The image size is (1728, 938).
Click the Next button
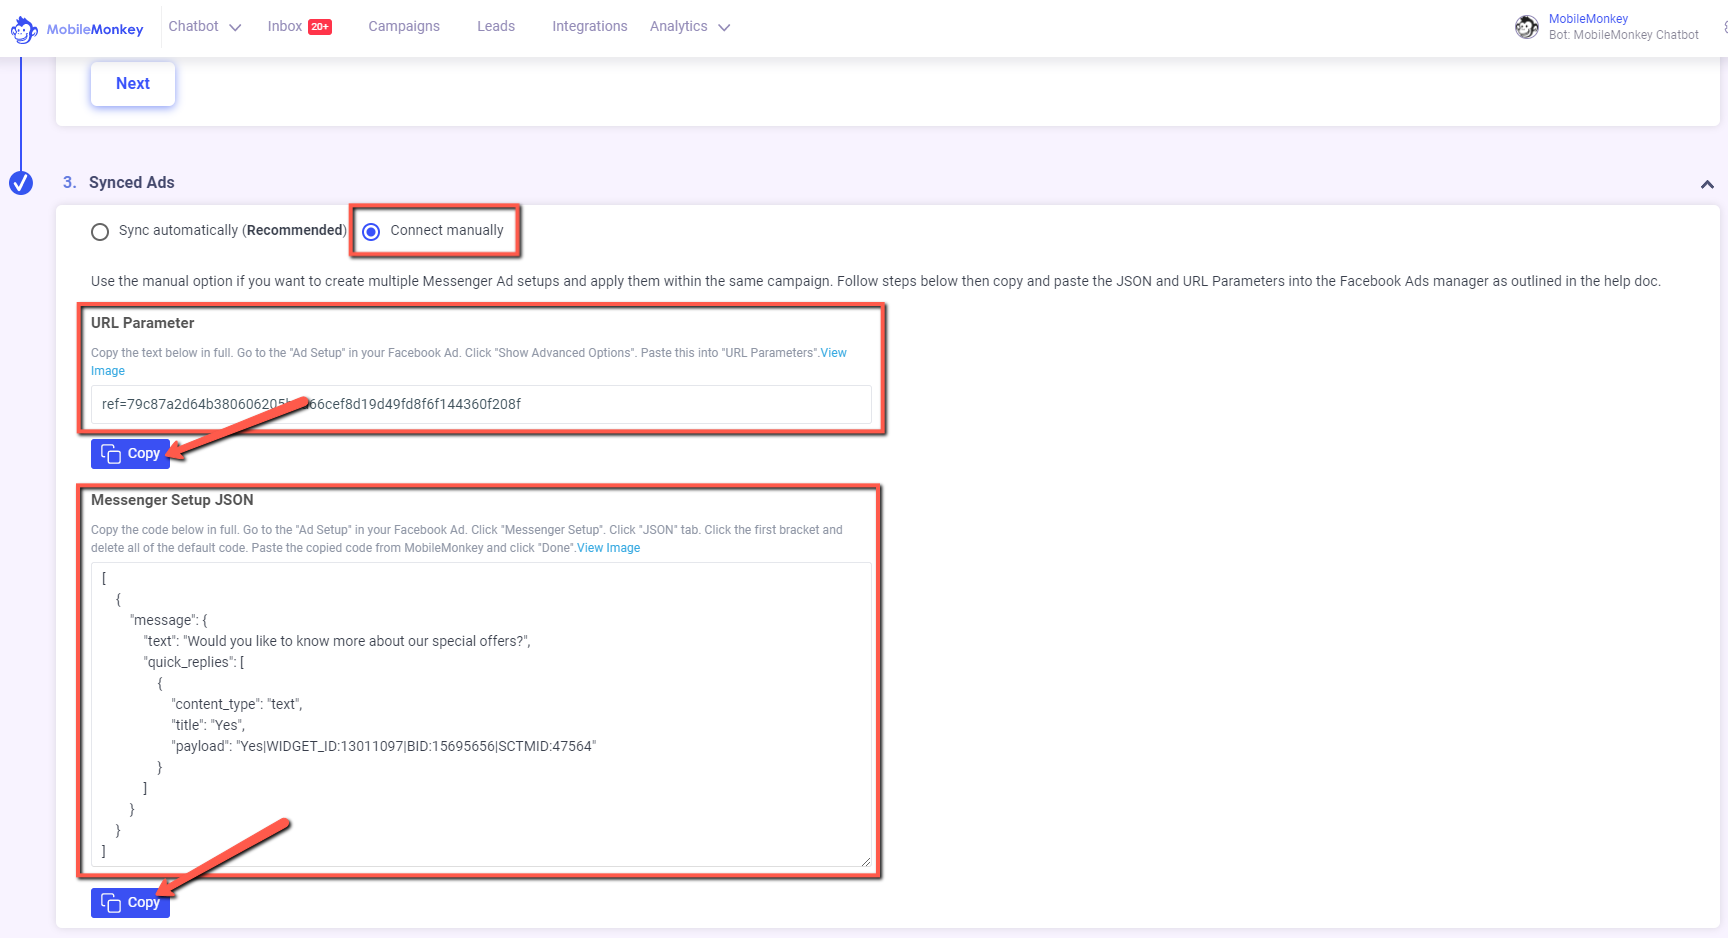[x=132, y=83]
